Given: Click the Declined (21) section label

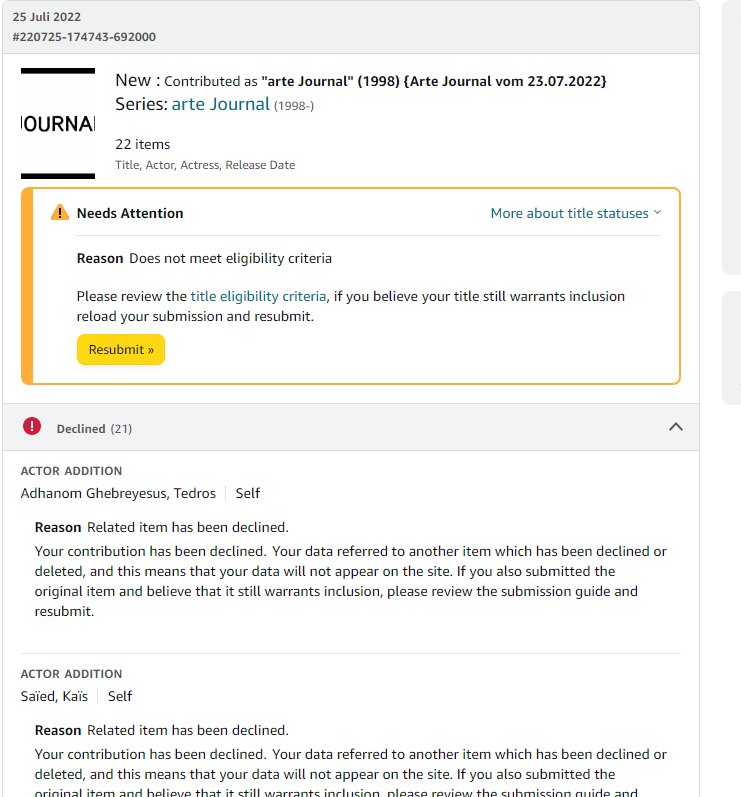Looking at the screenshot, I should 94,428.
